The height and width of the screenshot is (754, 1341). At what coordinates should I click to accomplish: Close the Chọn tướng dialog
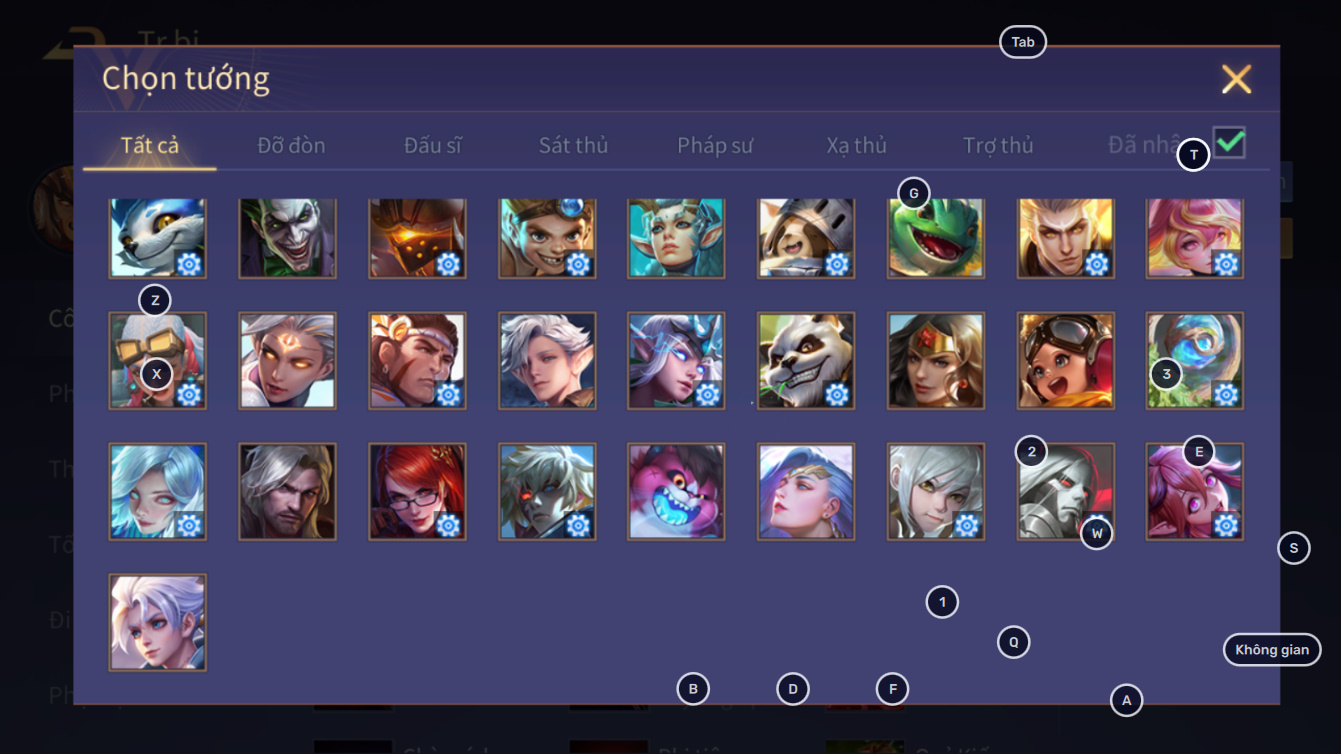[x=1236, y=79]
